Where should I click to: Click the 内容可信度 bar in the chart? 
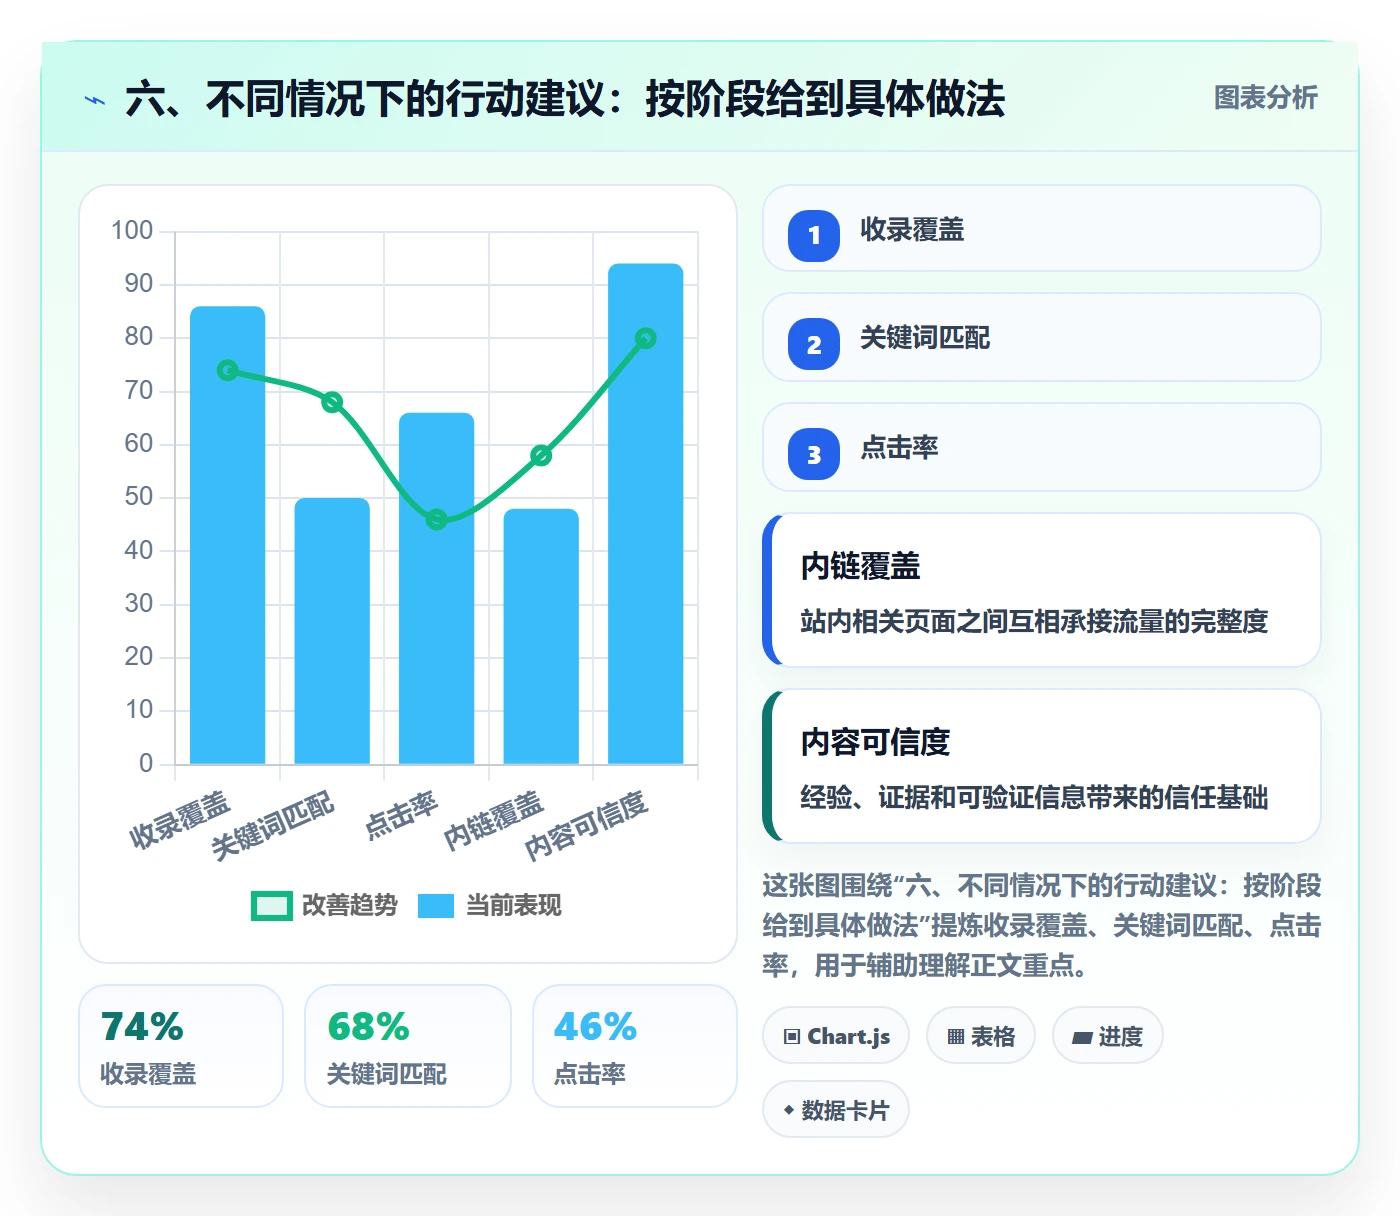(x=646, y=514)
